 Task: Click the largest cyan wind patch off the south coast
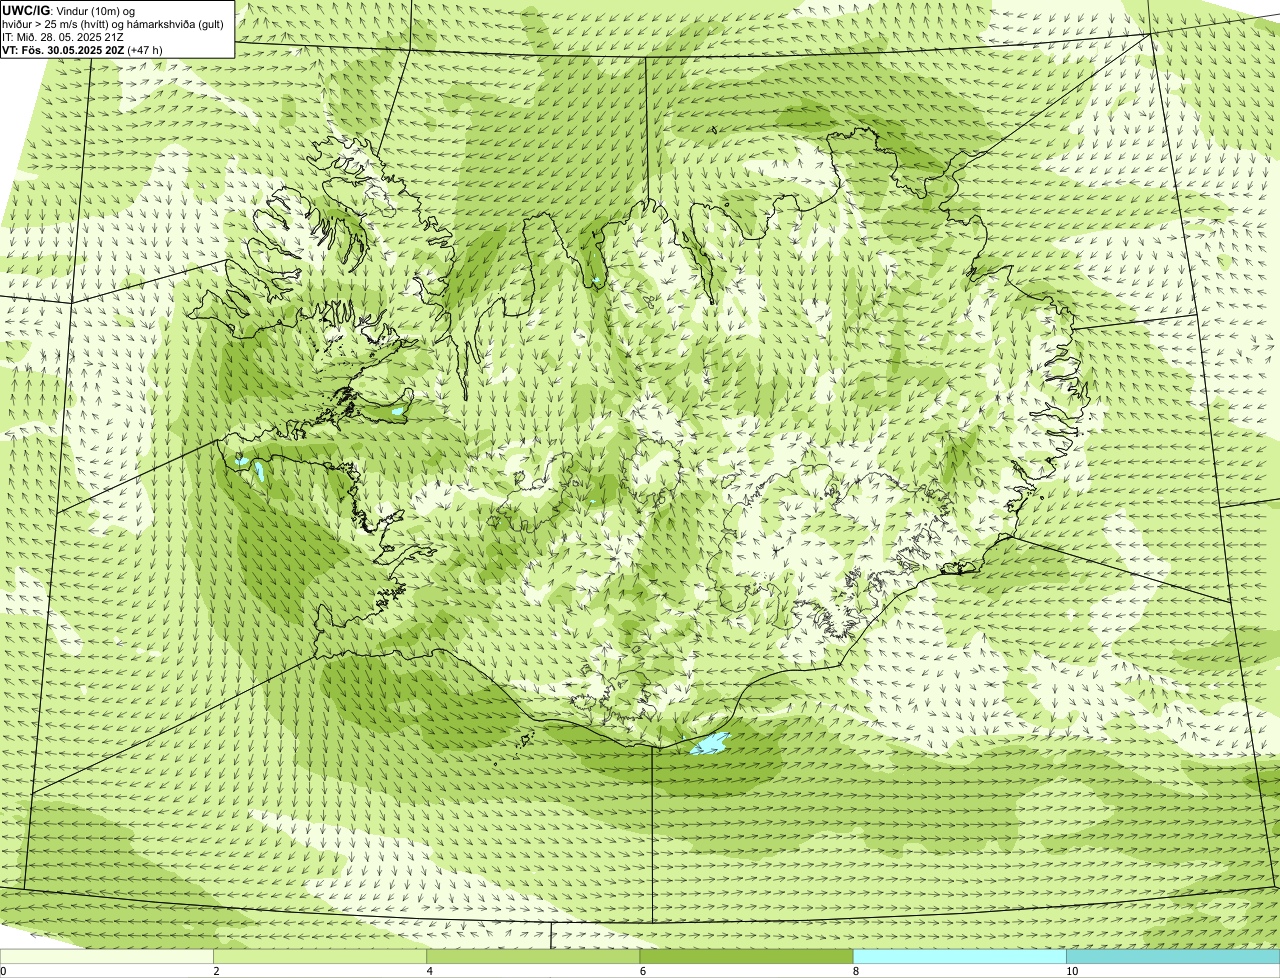[711, 744]
